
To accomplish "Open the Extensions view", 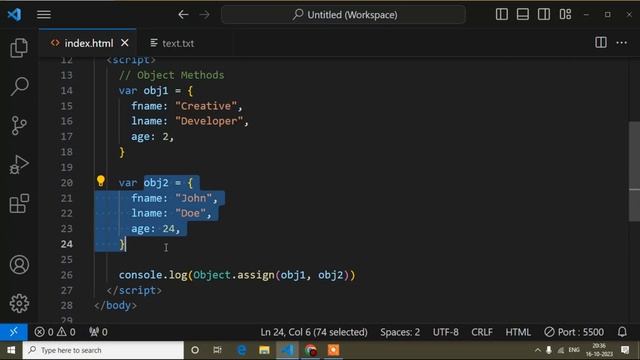I will (19, 203).
